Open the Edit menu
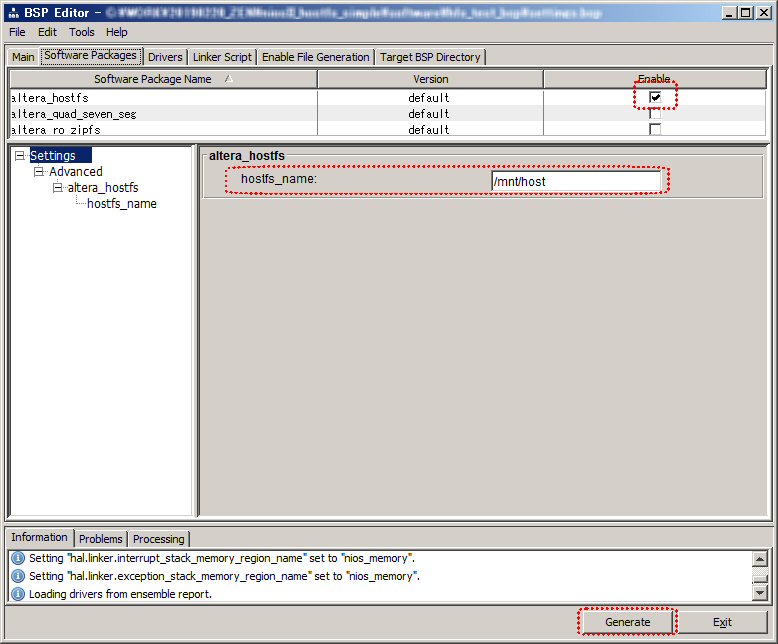 click(47, 32)
